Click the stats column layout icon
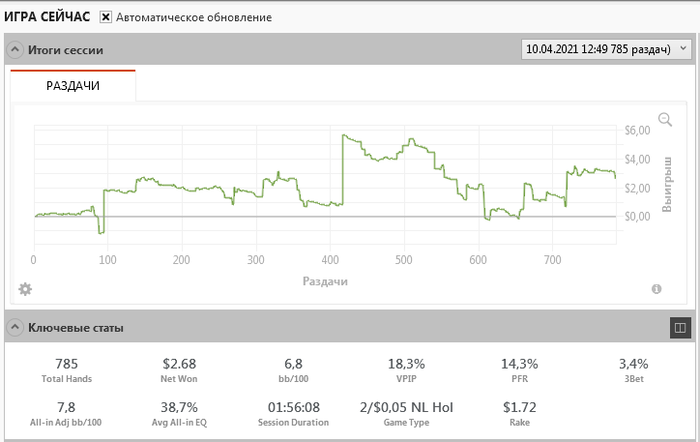This screenshot has width=700, height=442. pos(679,327)
